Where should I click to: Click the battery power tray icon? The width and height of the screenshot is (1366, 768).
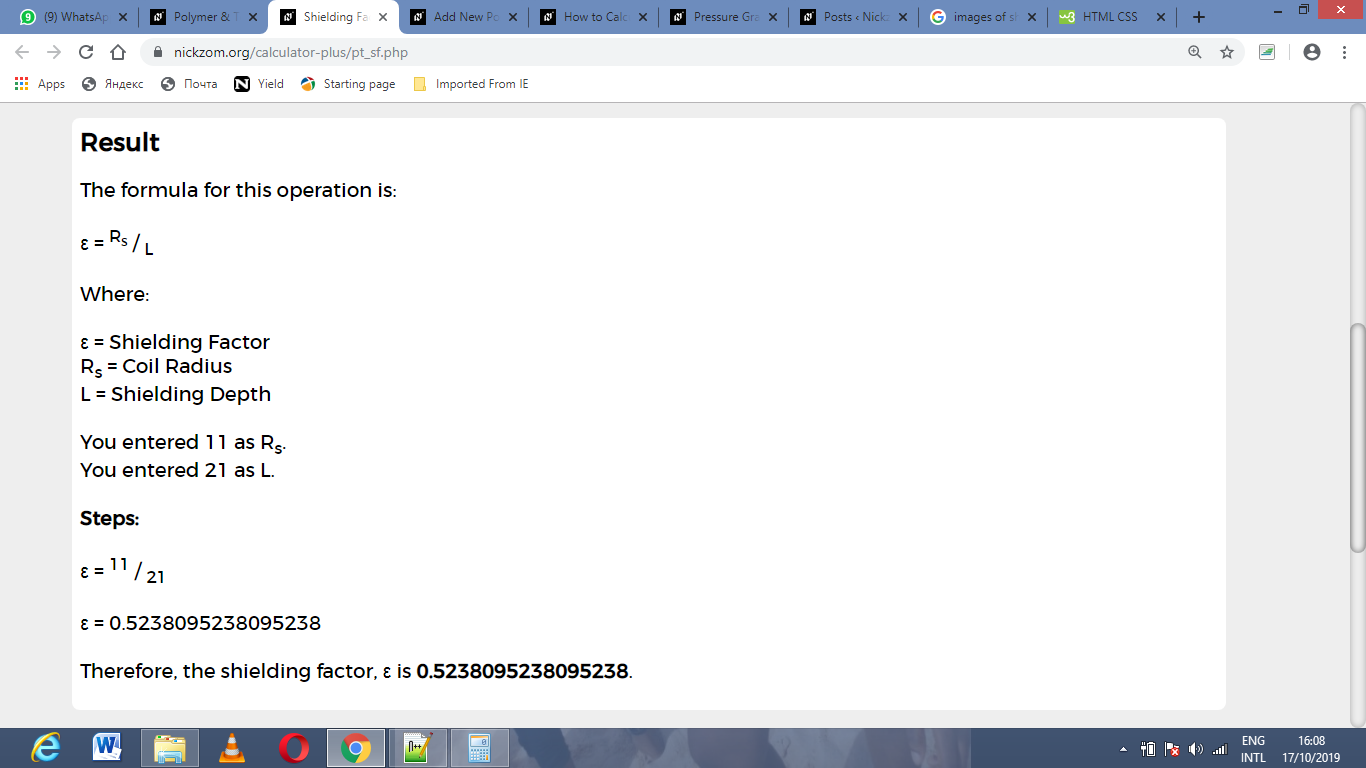[x=1148, y=749]
